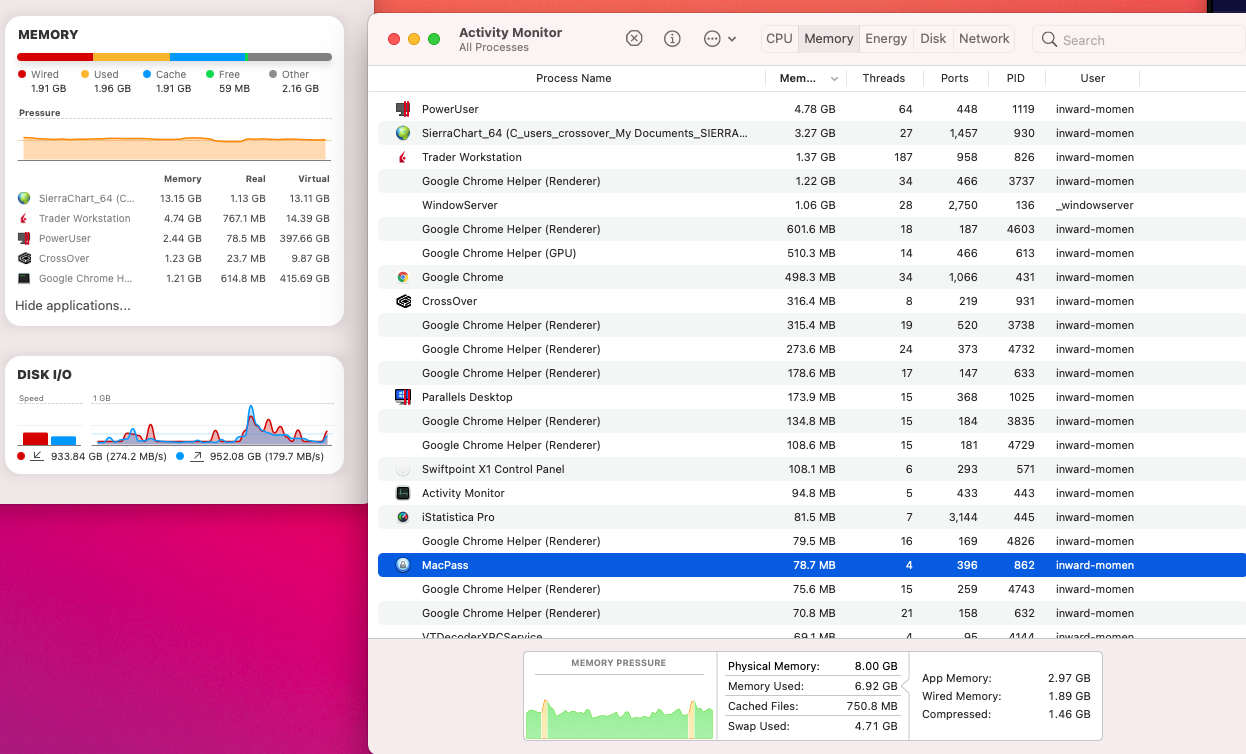Click Hide applications link in memory widget

[73, 306]
